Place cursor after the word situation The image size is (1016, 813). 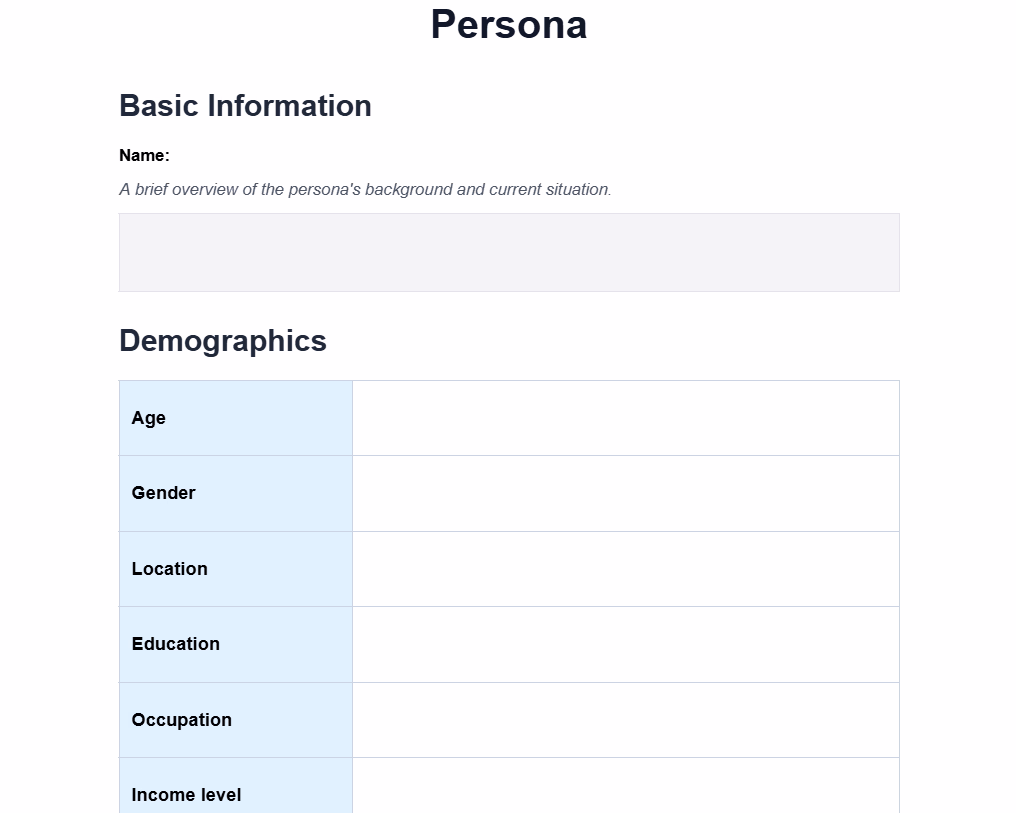608,189
